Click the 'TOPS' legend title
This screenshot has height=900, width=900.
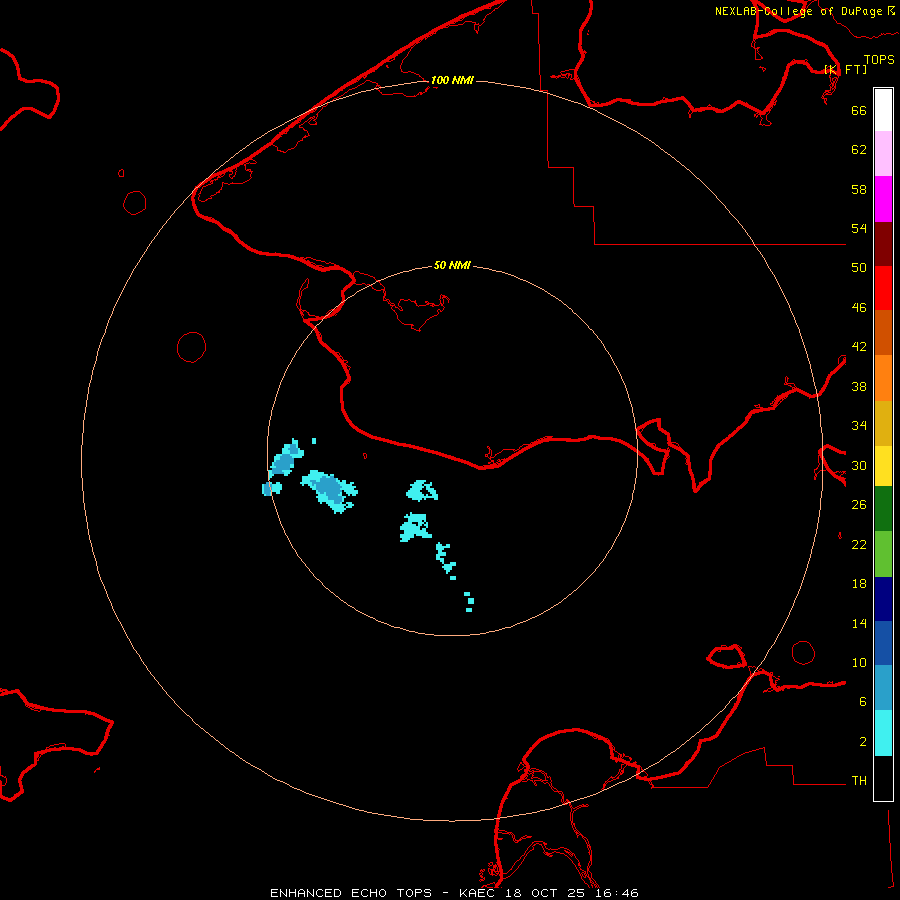coord(879,60)
